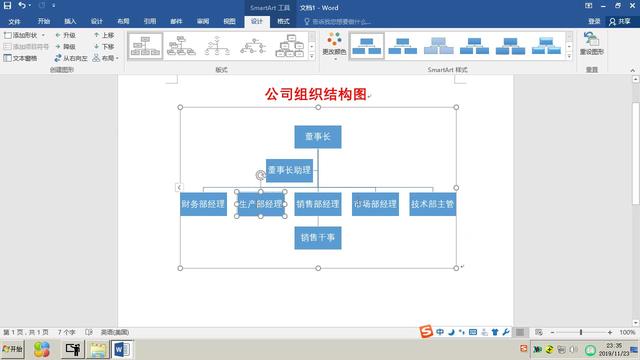Image resolution: width=640 pixels, height=360 pixels.
Task: Switch to the 开始 ribbon tab
Action: click(44, 21)
